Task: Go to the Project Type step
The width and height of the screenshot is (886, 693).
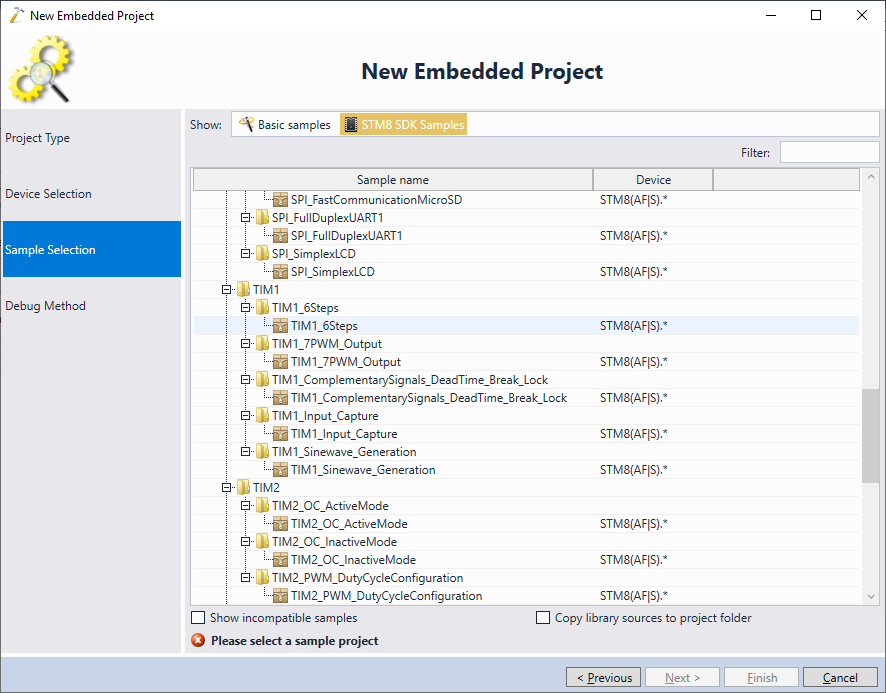Action: click(x=92, y=138)
